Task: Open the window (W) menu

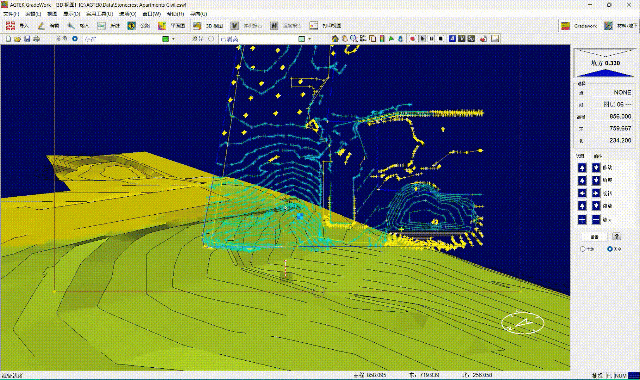Action: coord(151,14)
